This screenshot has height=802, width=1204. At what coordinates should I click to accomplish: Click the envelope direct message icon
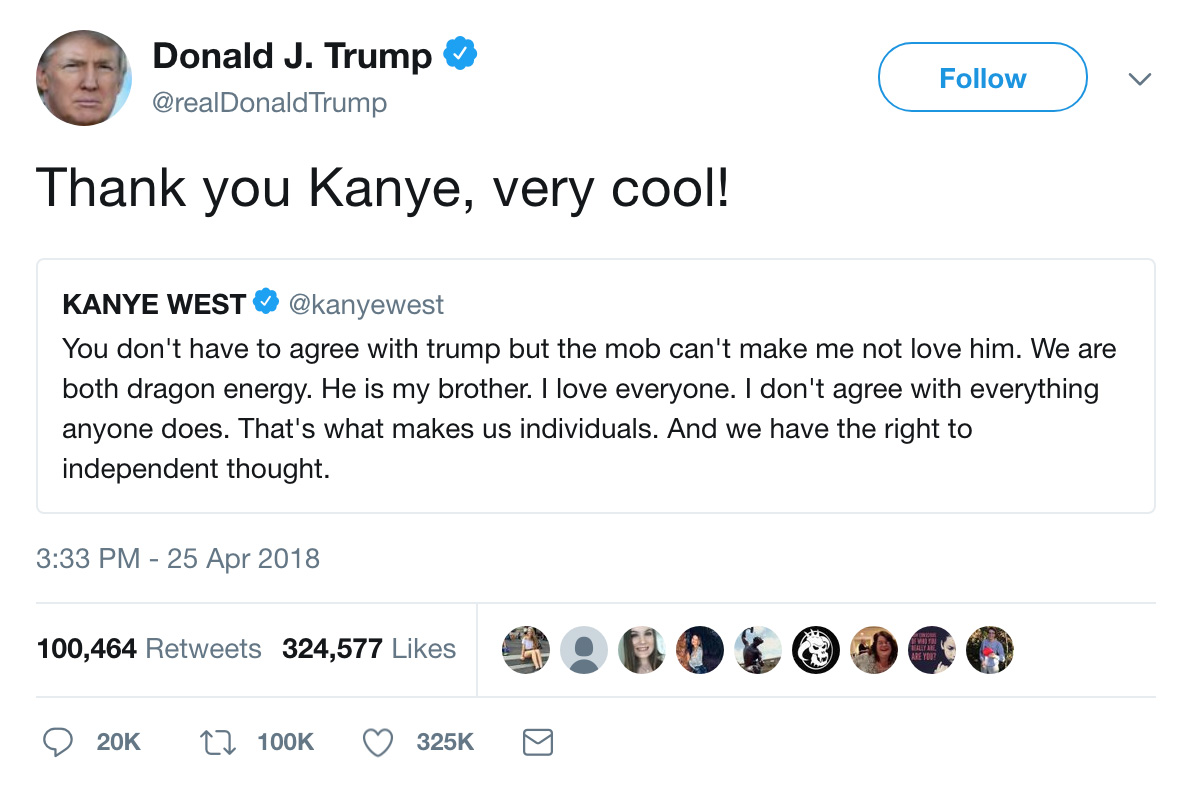tap(538, 742)
